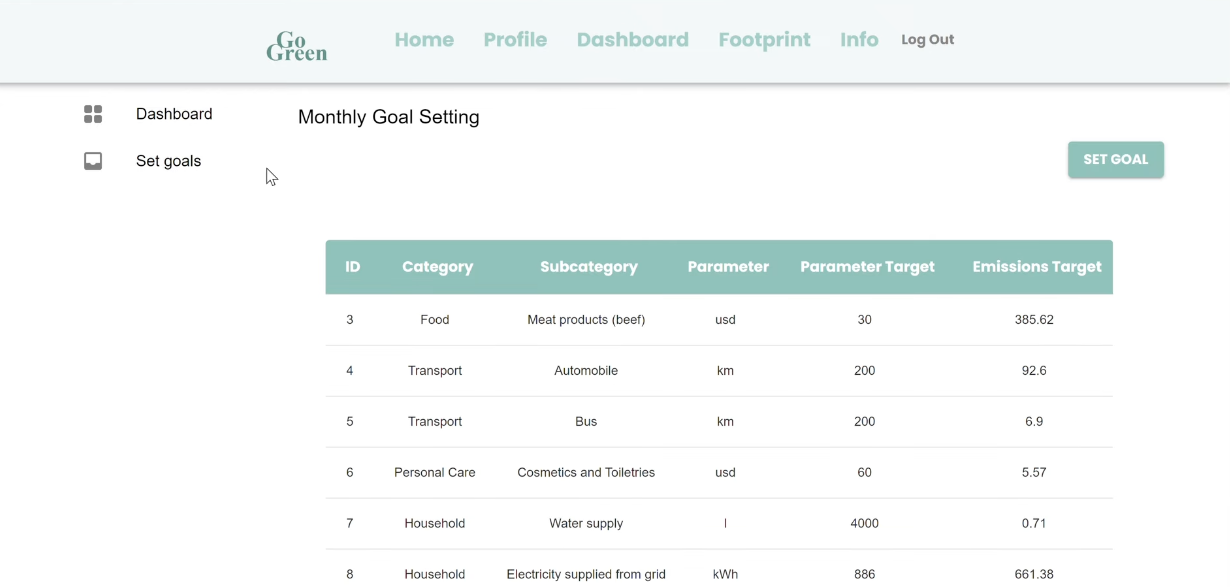Viewport: 1230px width, 588px height.
Task: Select the Automobile transport row
Action: click(x=586, y=371)
